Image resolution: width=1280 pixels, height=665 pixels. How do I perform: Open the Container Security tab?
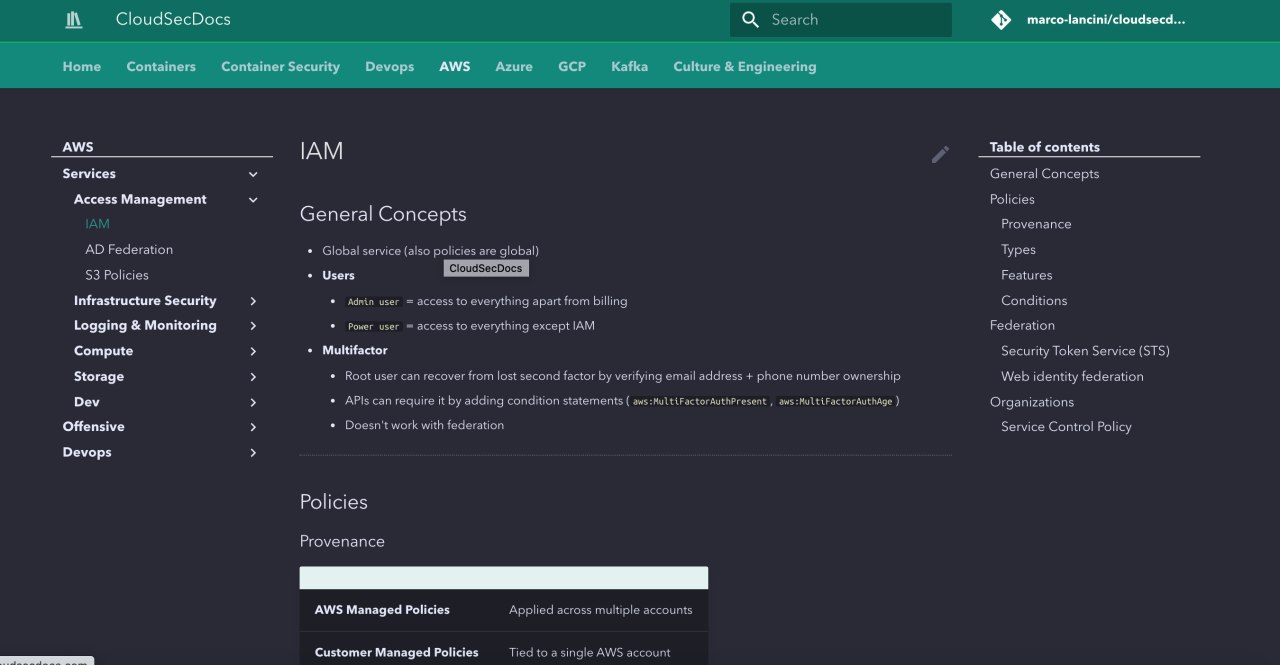pos(280,66)
